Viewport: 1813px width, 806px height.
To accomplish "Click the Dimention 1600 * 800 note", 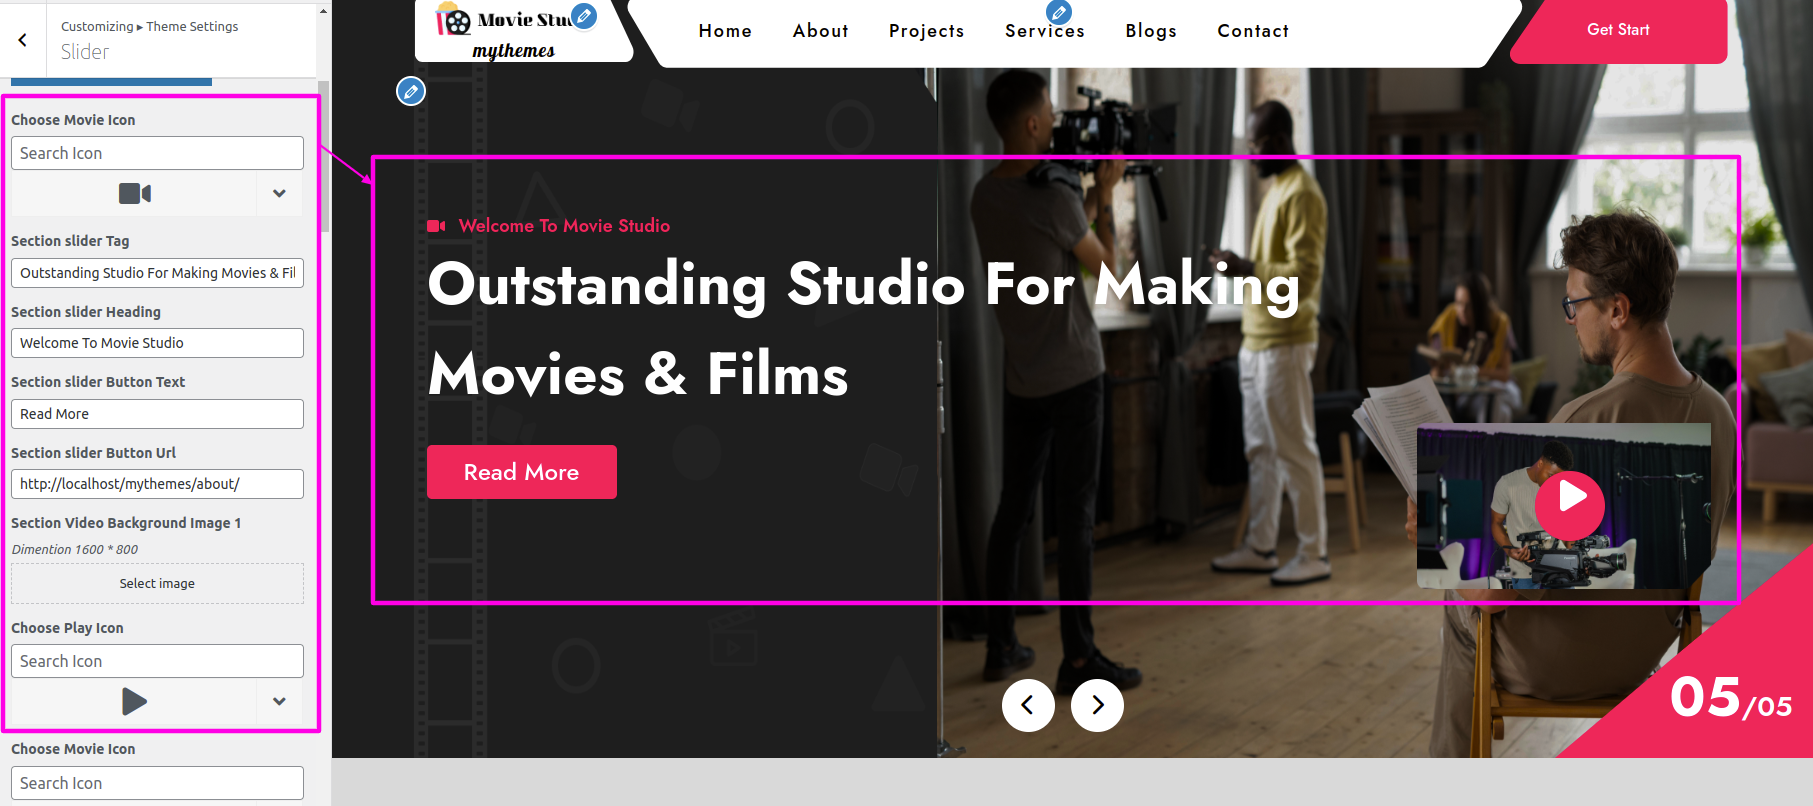I will [x=75, y=549].
